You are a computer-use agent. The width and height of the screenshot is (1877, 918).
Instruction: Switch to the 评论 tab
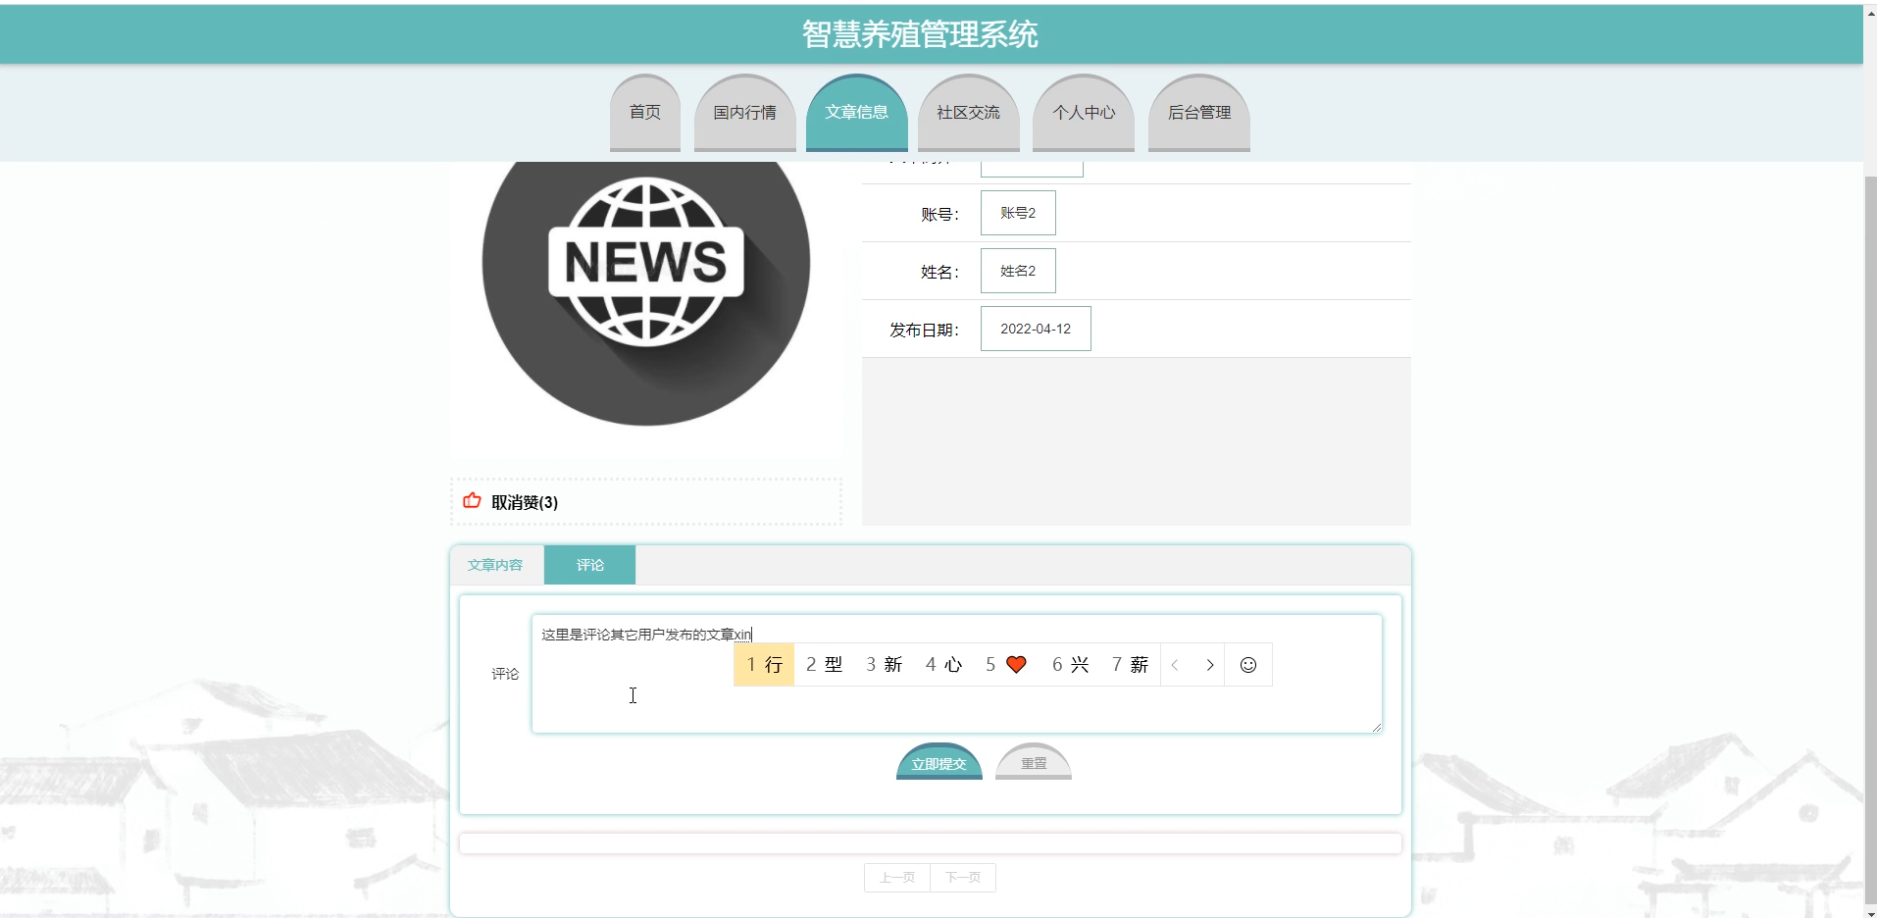(x=590, y=565)
